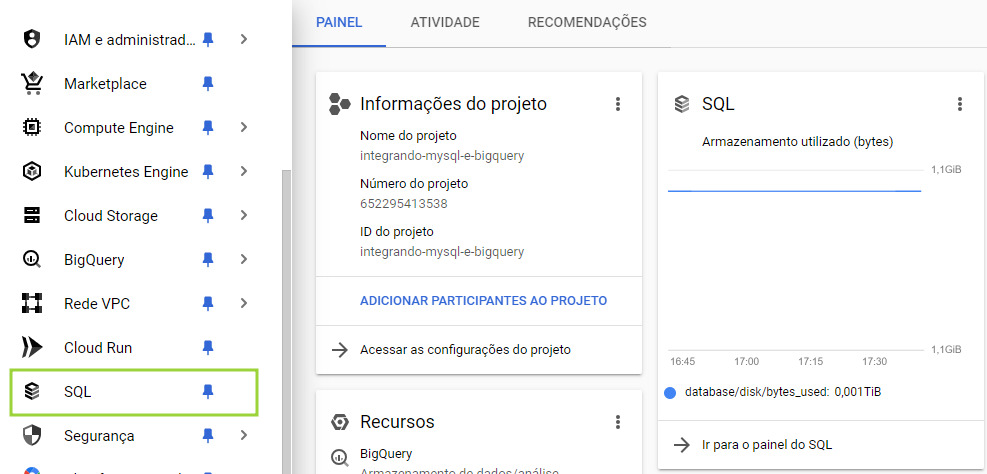
Task: Click Acessar as configurações do projeto
Action: (x=465, y=349)
